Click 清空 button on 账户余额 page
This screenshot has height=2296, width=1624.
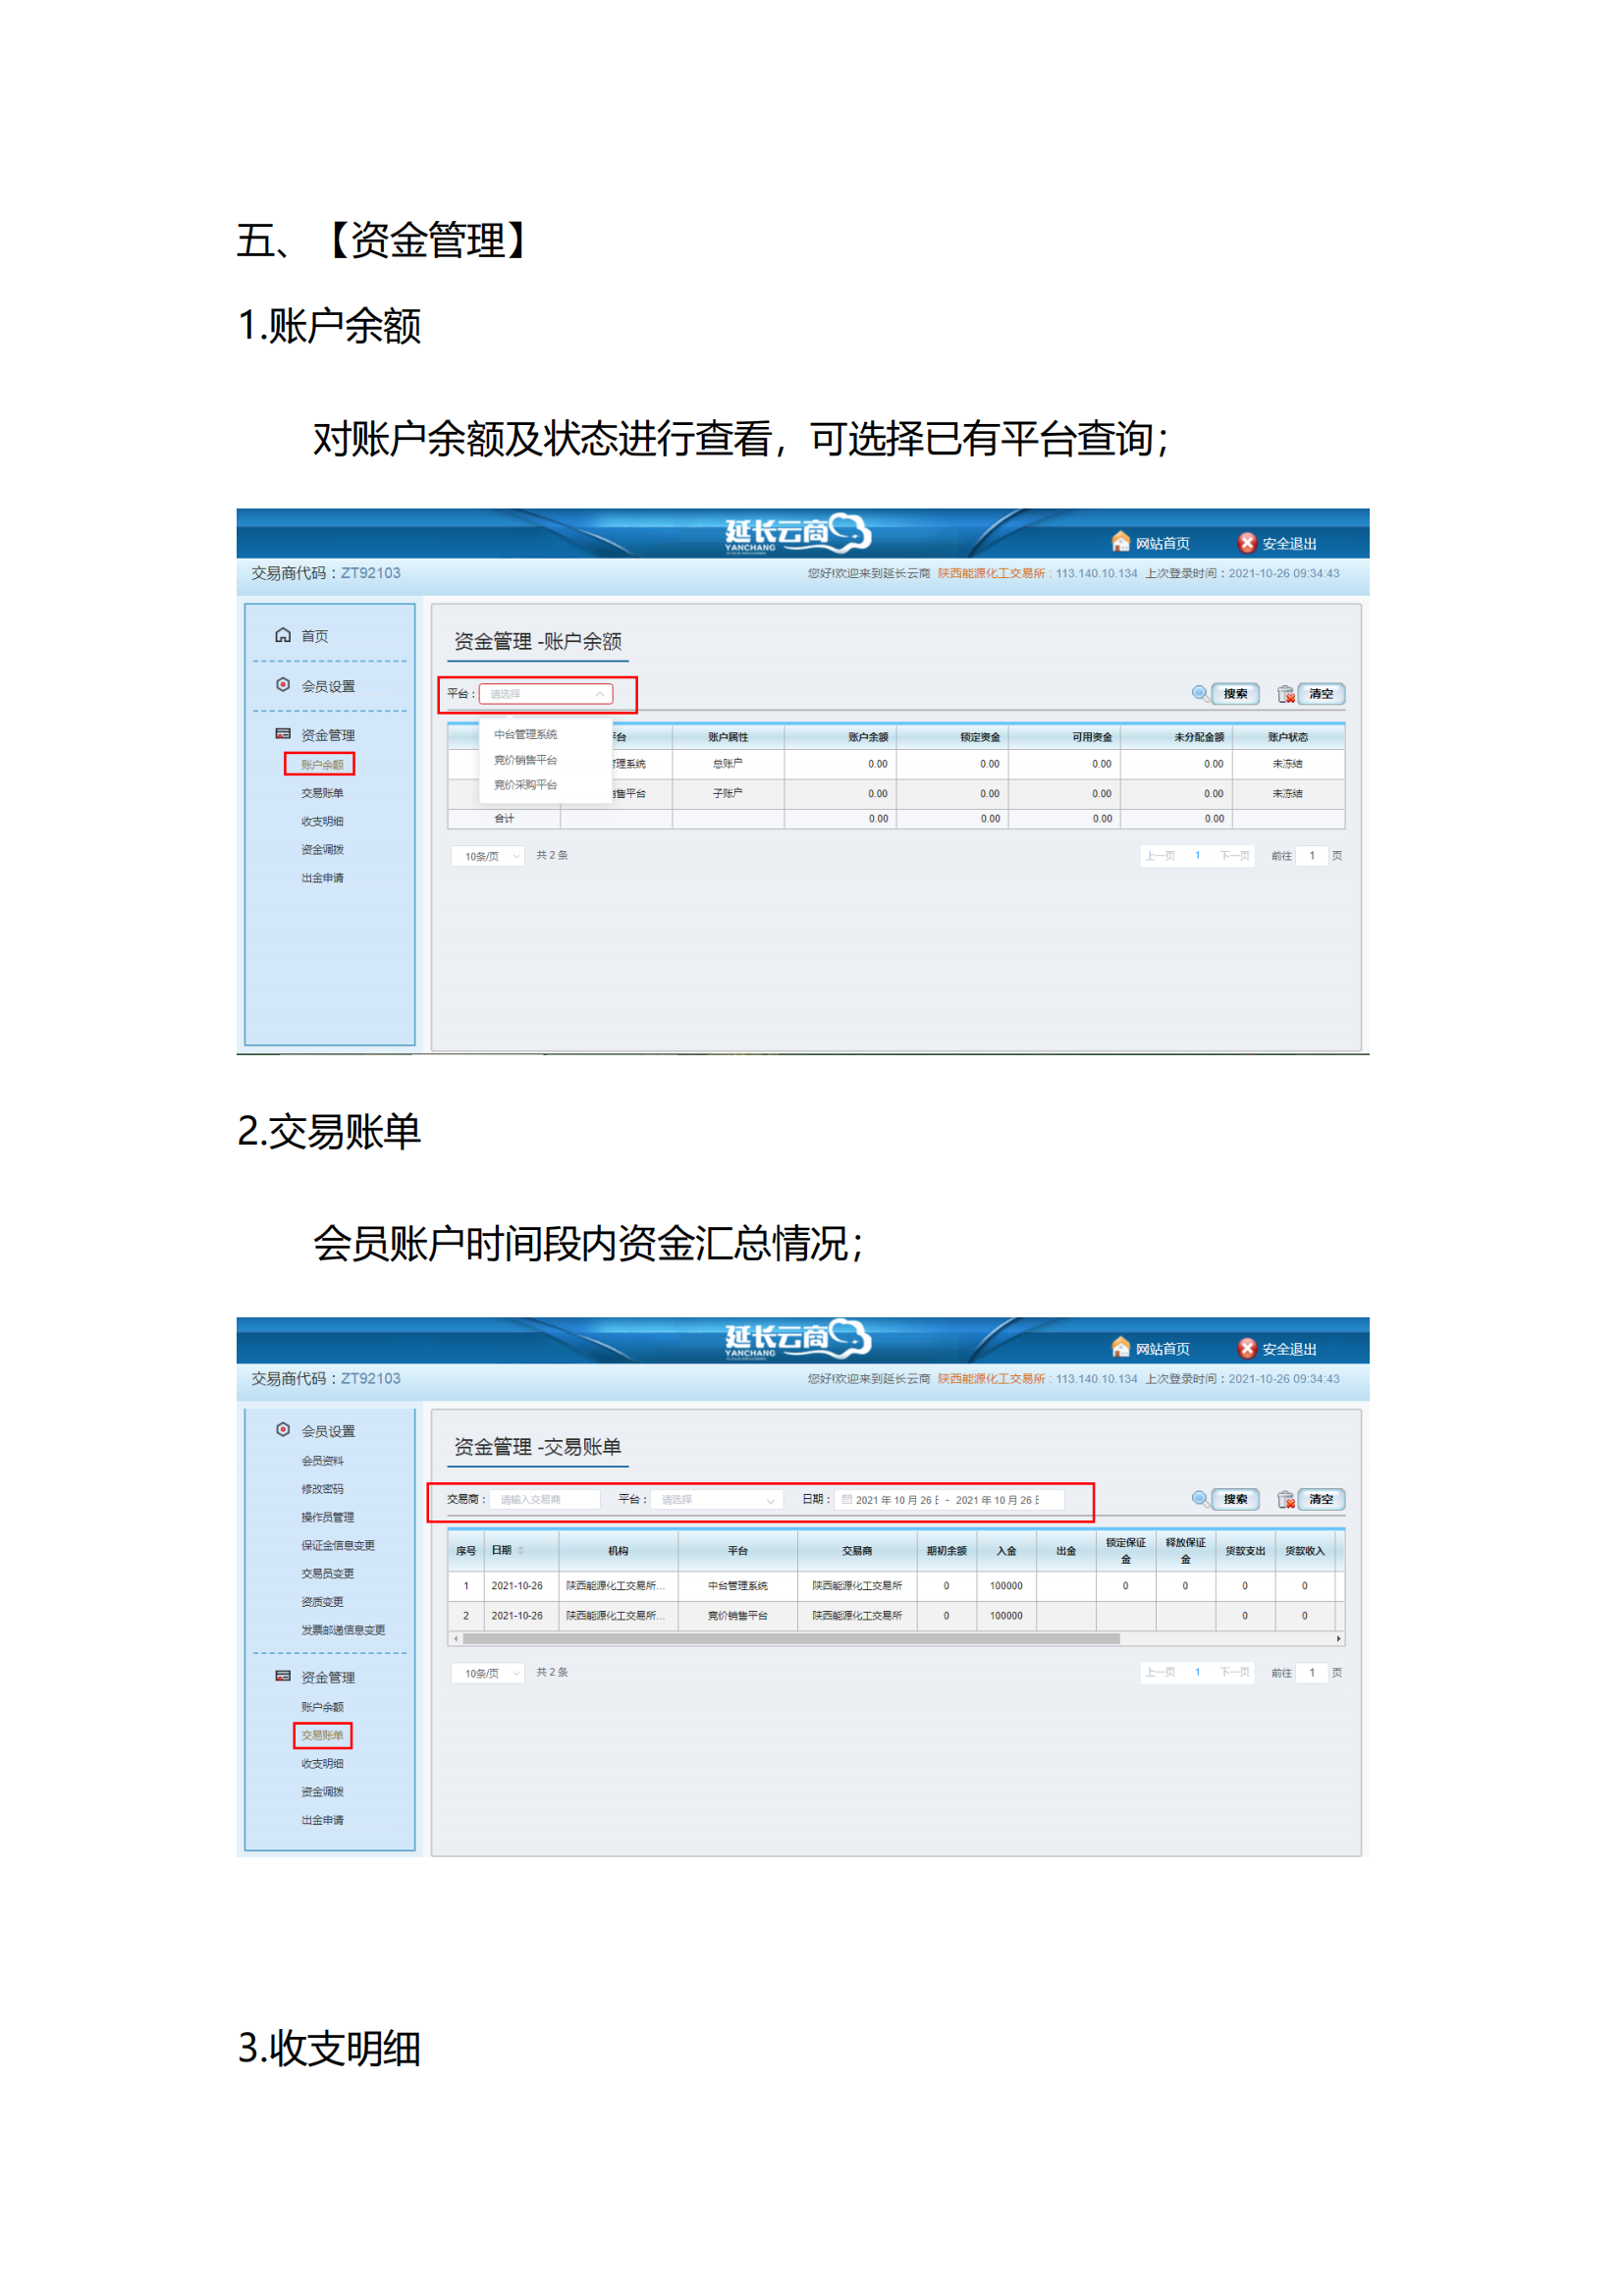pos(1321,693)
